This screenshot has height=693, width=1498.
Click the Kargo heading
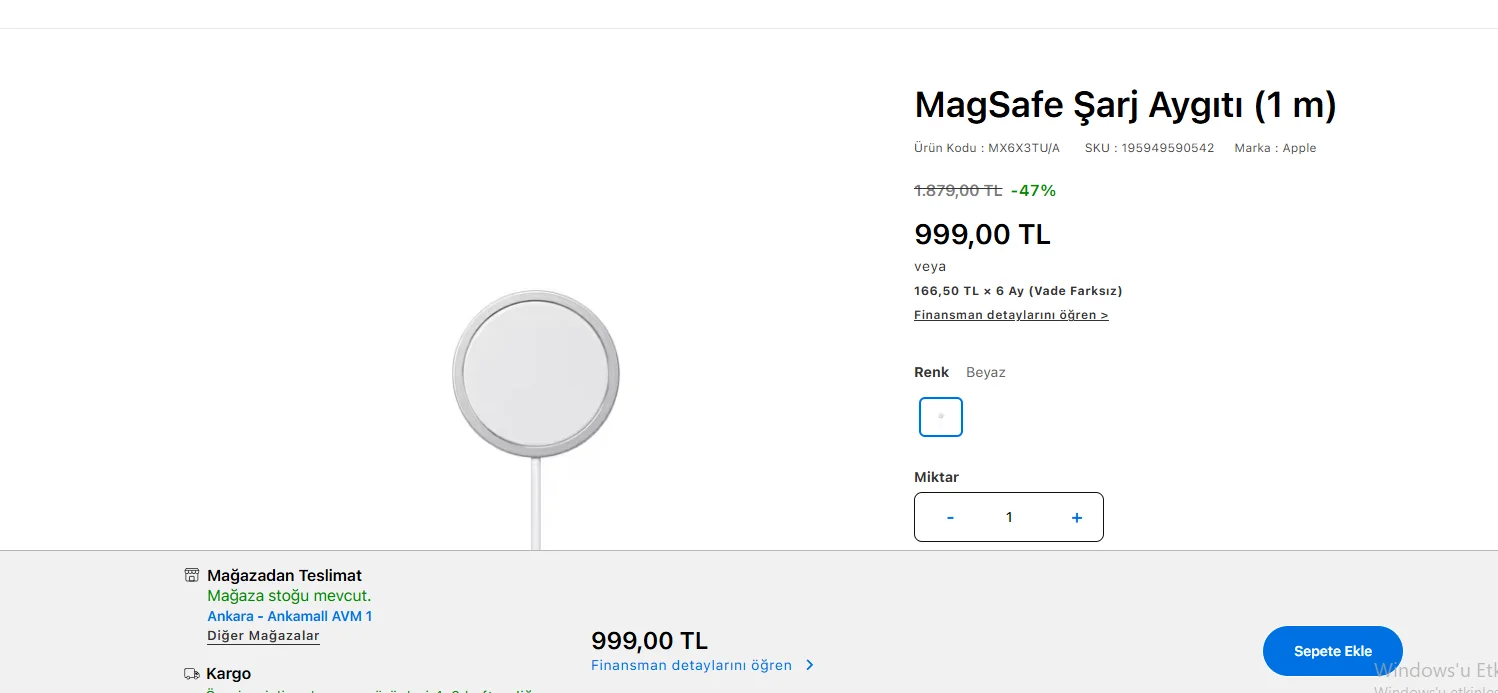tap(228, 674)
